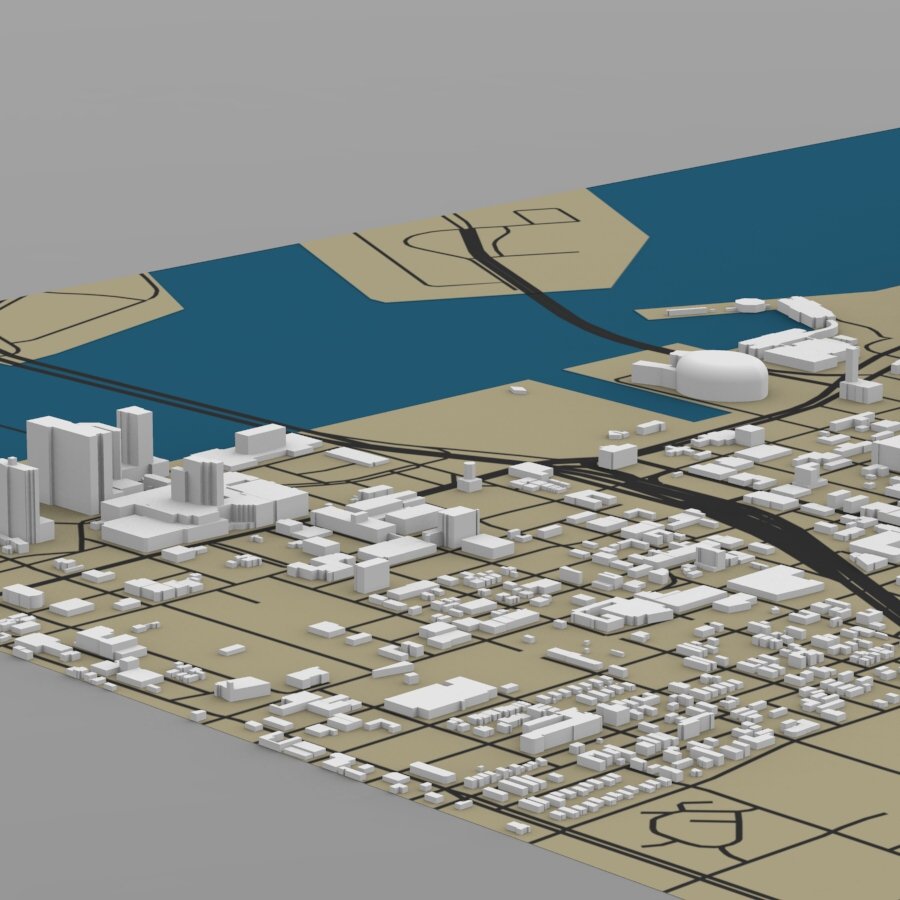This screenshot has width=900, height=900.
Task: Select the small cylindrical building on the pier
Action: [x=750, y=305]
